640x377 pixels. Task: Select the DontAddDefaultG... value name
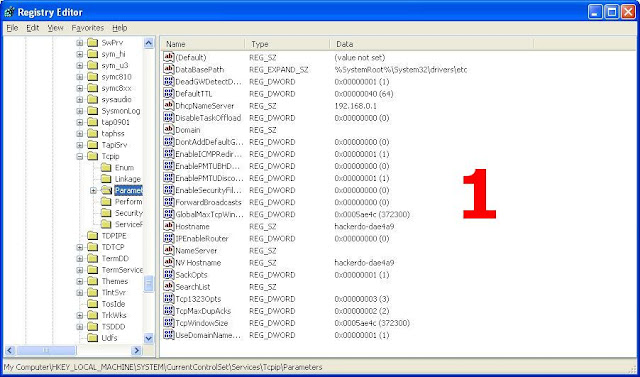tap(209, 142)
